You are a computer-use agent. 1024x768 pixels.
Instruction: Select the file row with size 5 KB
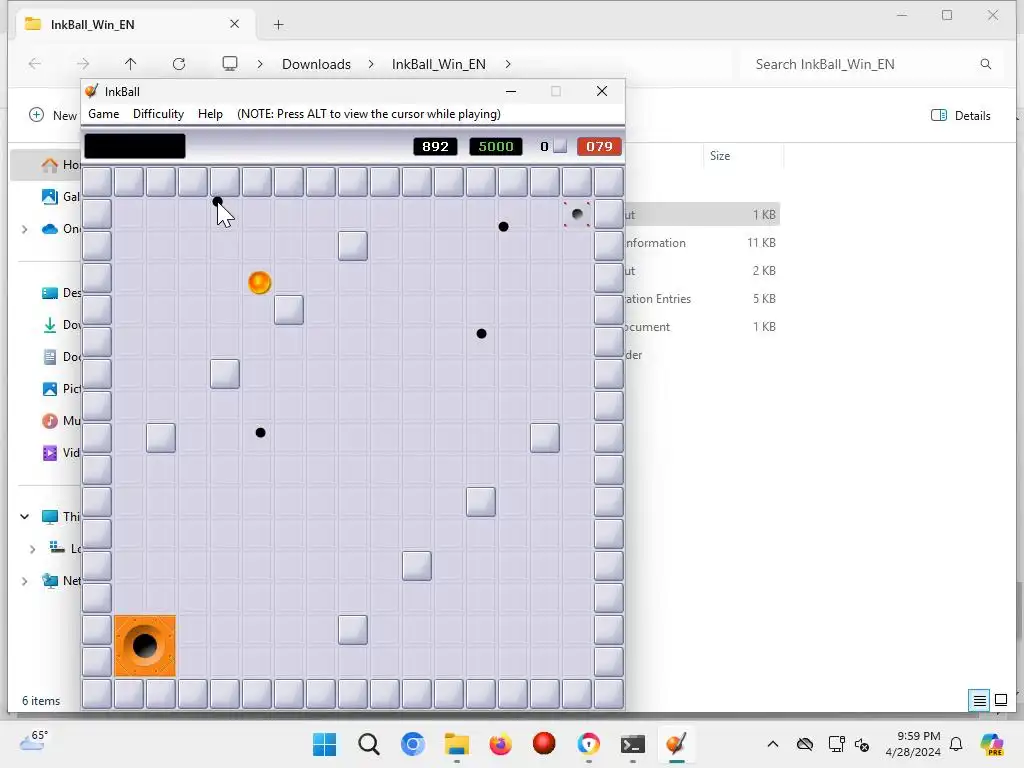702,299
